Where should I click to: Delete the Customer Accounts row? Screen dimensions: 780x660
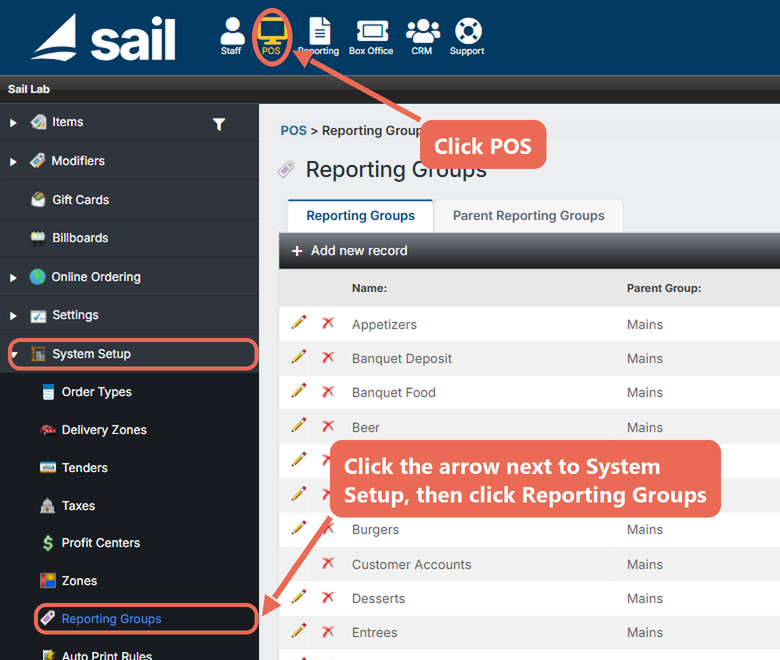328,563
